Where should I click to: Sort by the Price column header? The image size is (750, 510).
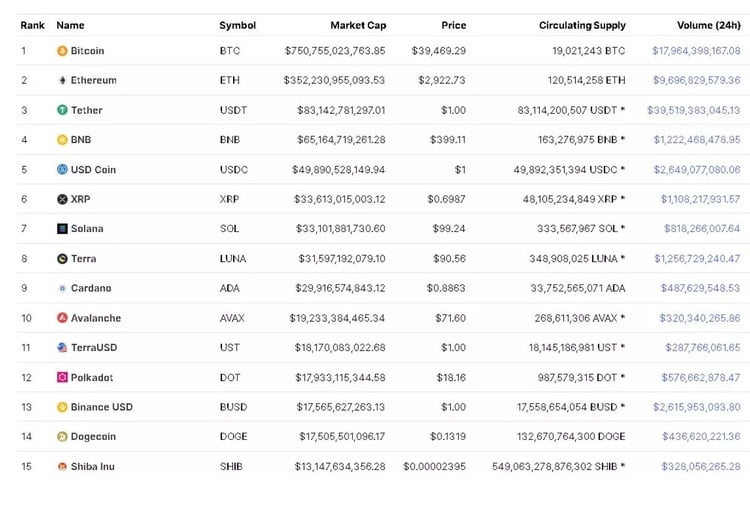click(453, 25)
